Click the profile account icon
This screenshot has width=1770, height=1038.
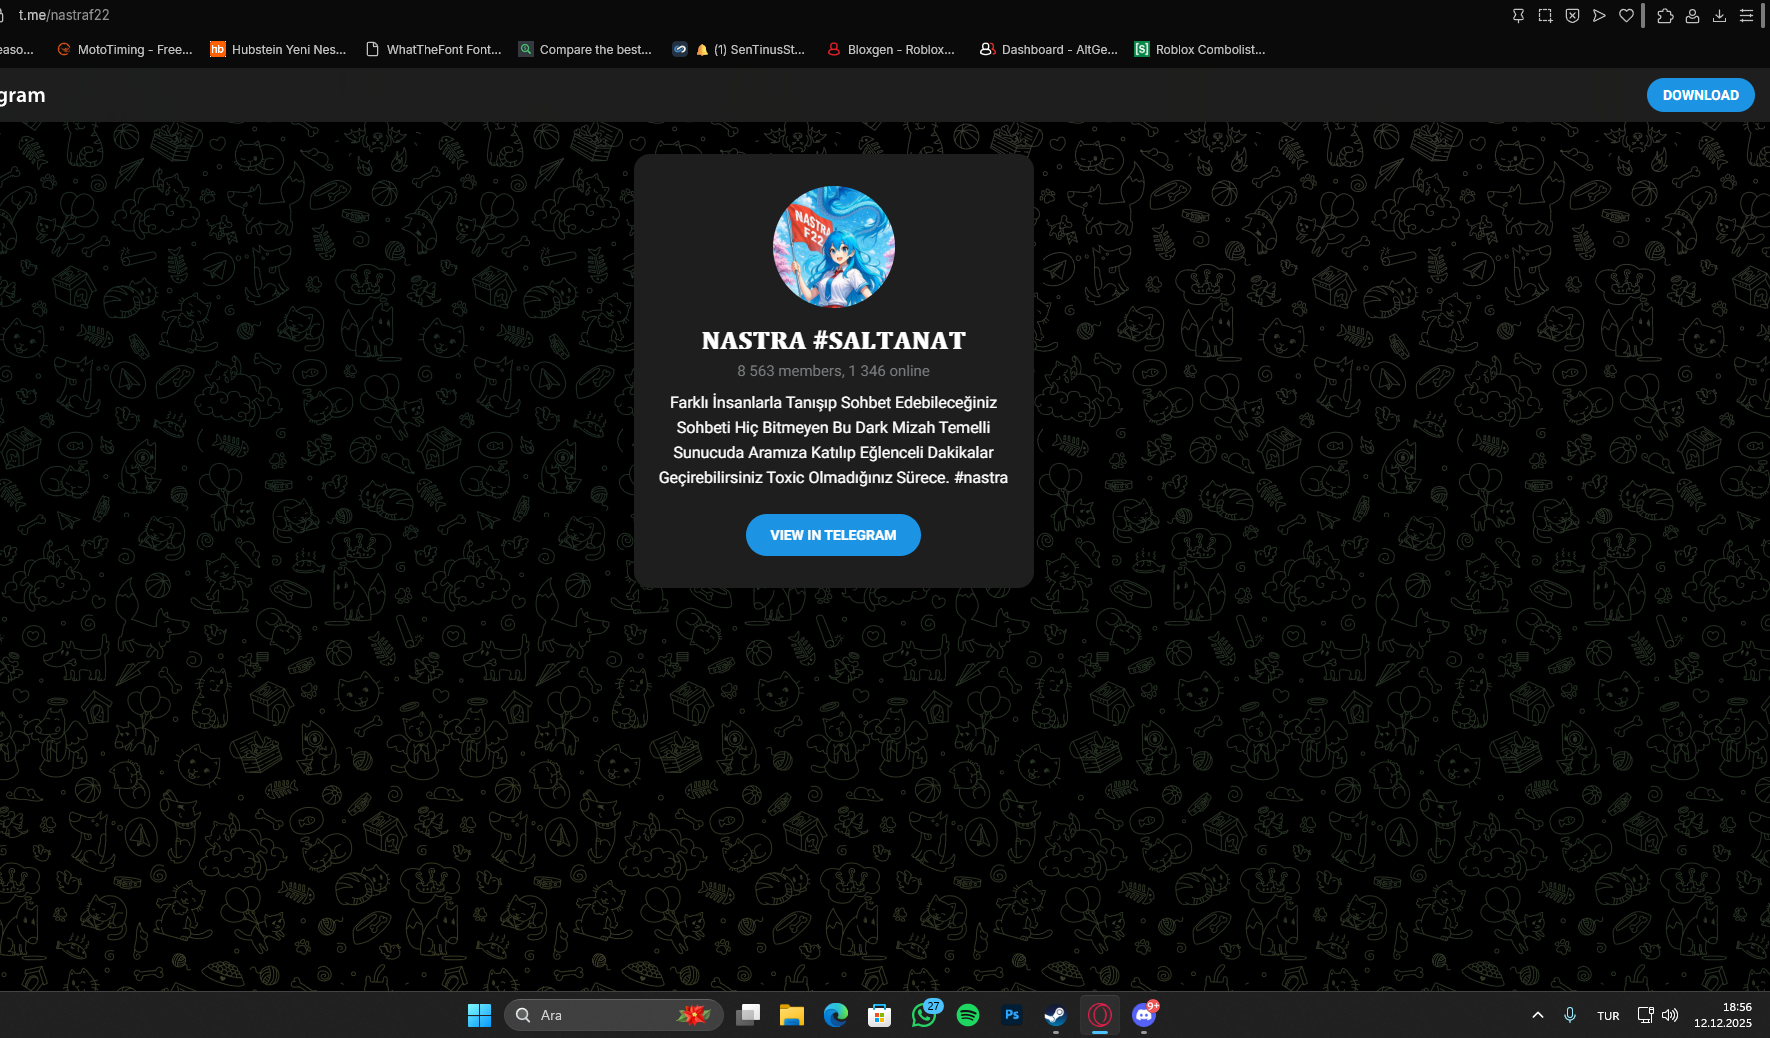[1692, 15]
